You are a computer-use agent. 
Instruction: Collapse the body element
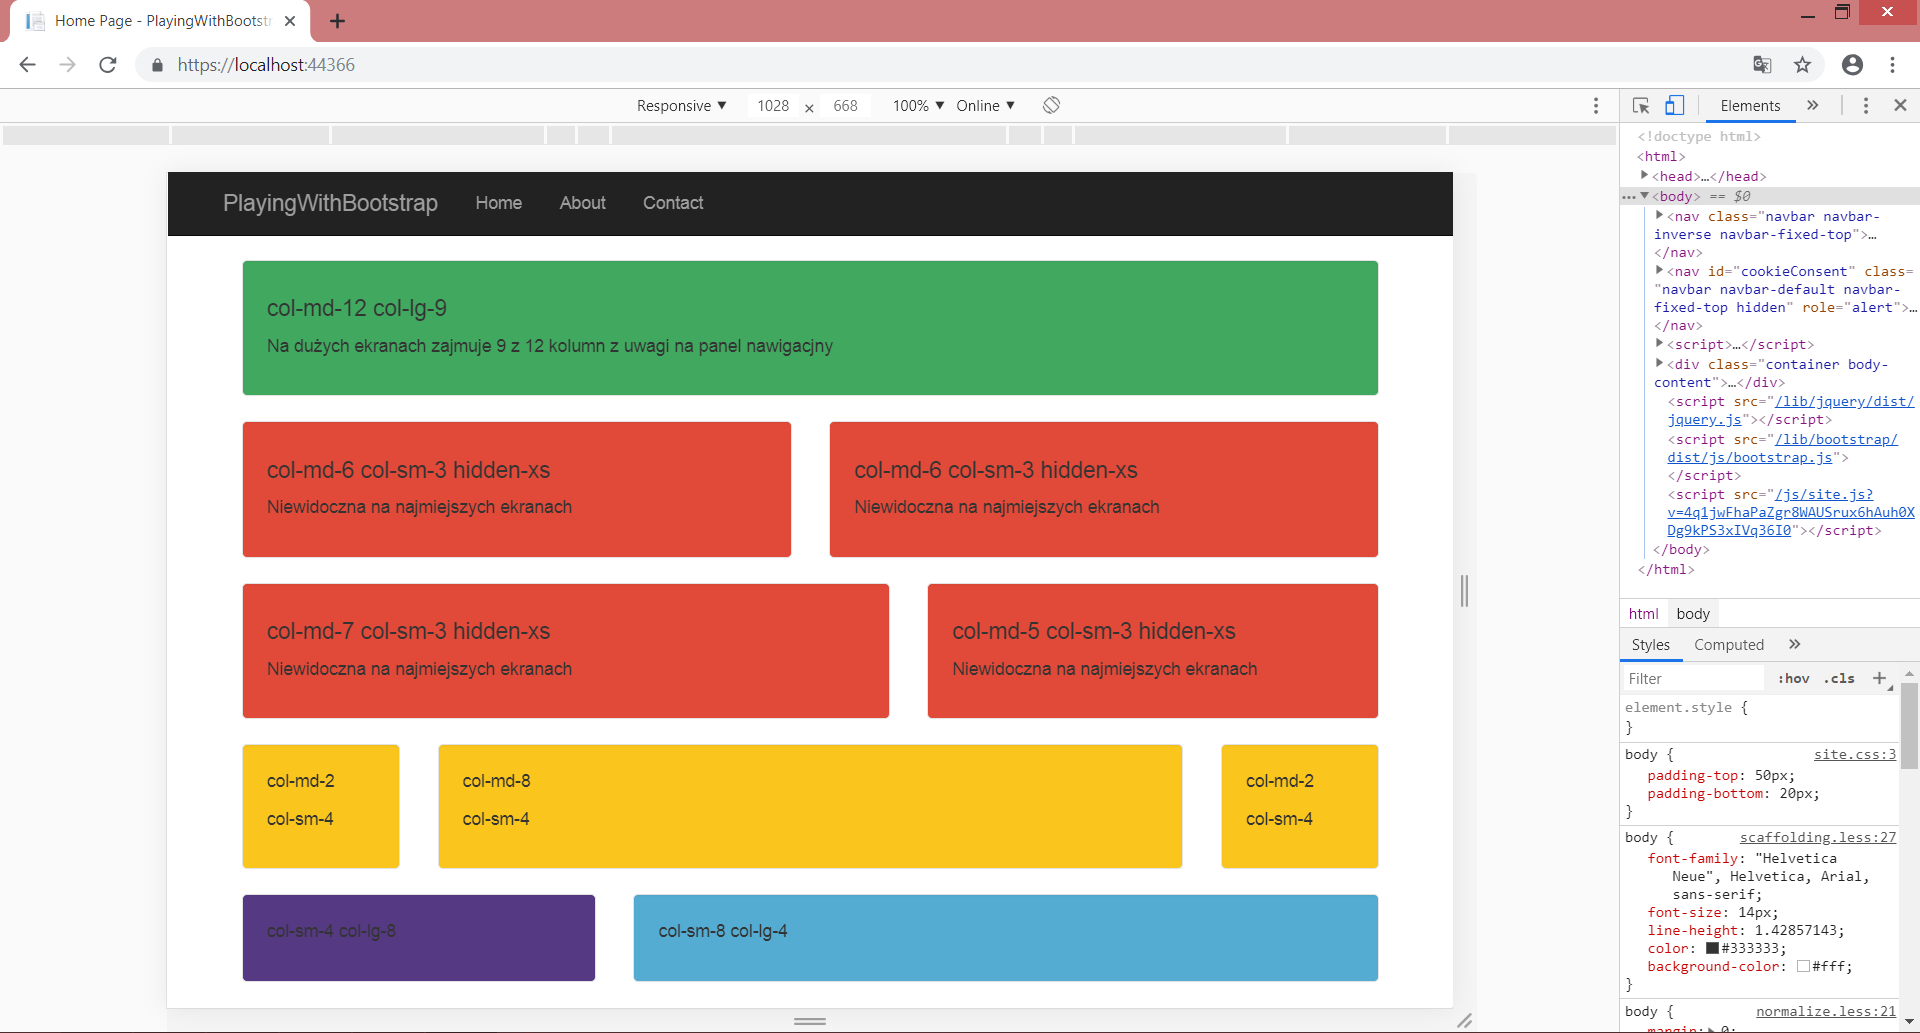tap(1644, 195)
